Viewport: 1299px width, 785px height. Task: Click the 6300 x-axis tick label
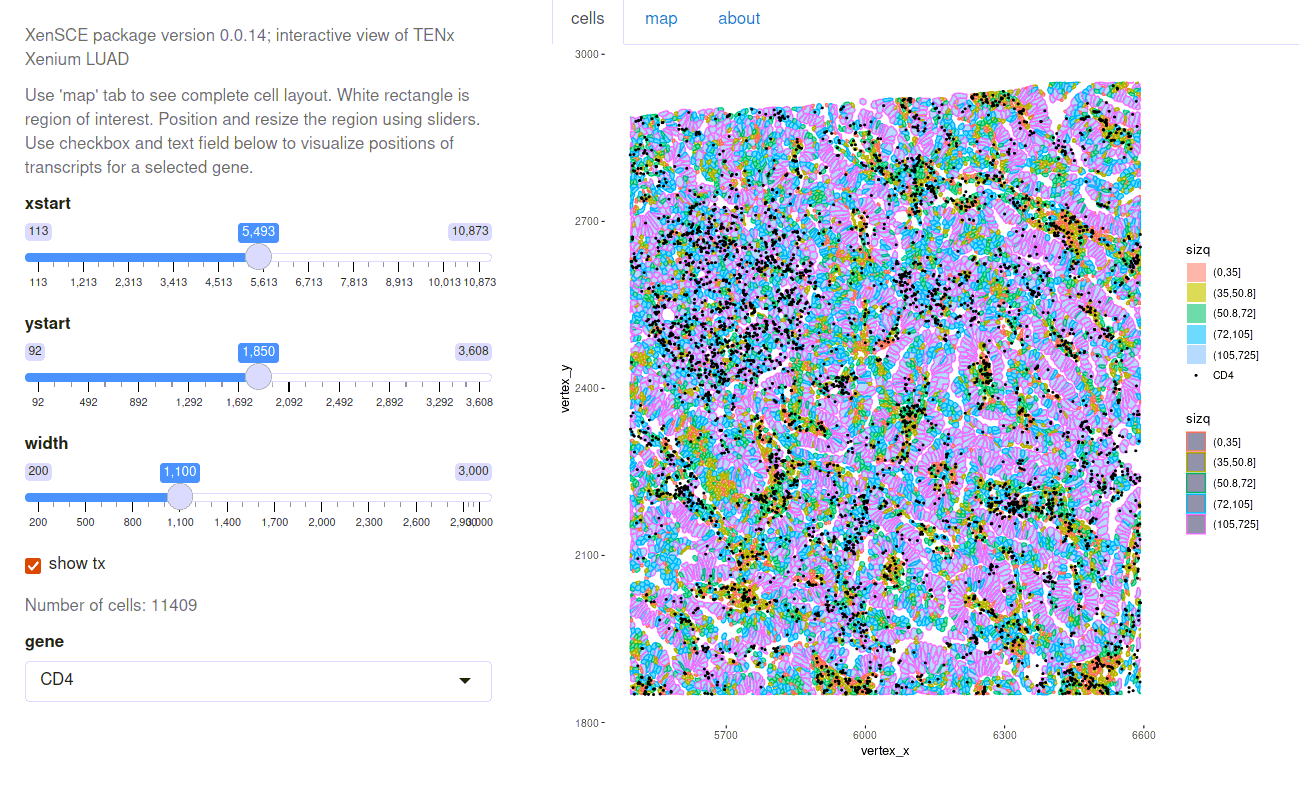click(x=1004, y=735)
